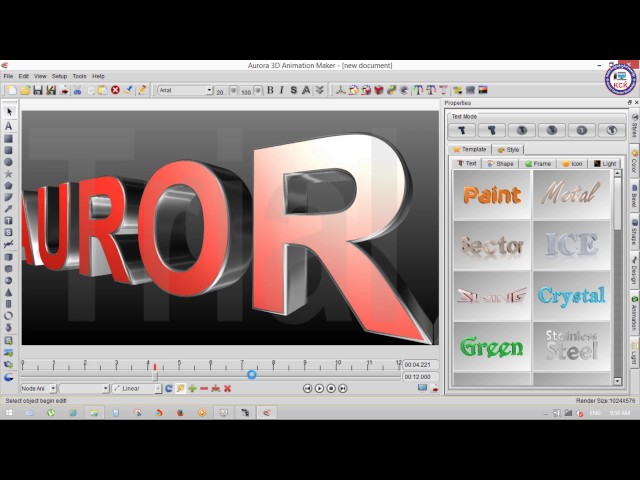The width and height of the screenshot is (640, 480).
Task: Stop the animation playback
Action: point(331,389)
